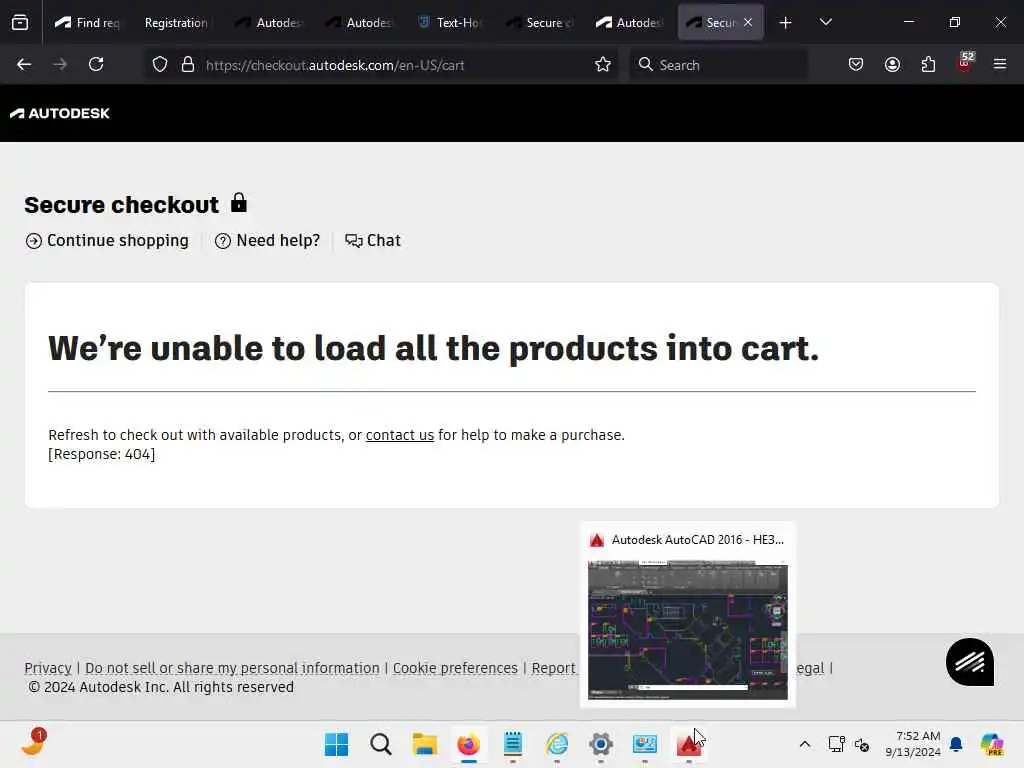Open File Explorer from the taskbar

(424, 744)
